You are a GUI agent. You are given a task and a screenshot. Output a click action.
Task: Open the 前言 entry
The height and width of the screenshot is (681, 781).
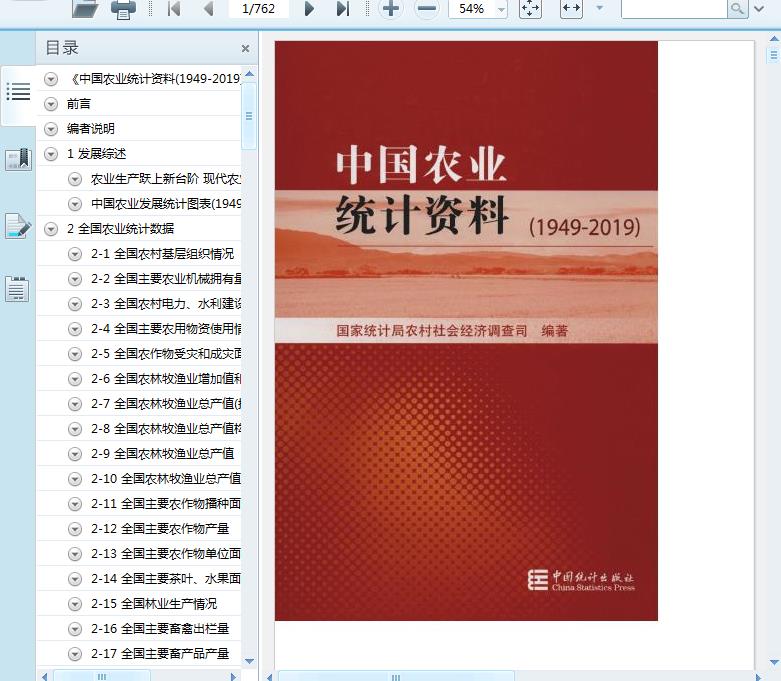[x=79, y=104]
